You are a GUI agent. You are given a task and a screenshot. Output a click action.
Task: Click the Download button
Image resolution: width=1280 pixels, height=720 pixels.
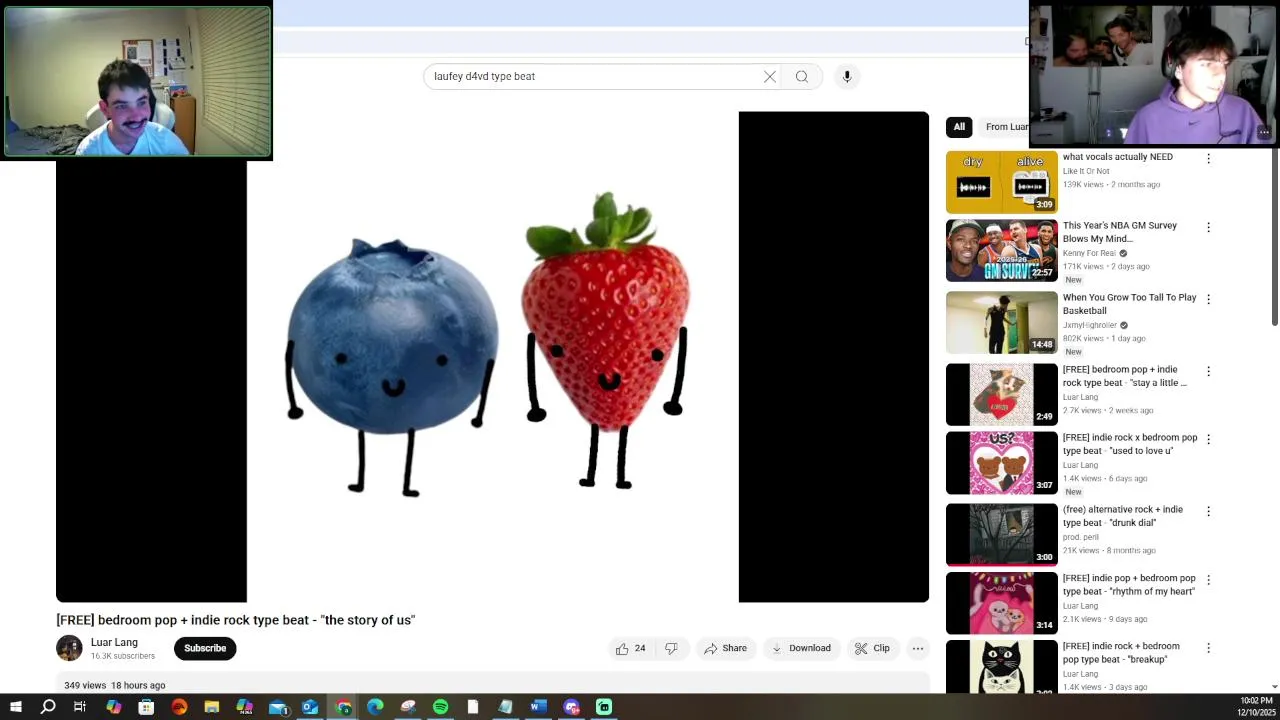point(801,648)
